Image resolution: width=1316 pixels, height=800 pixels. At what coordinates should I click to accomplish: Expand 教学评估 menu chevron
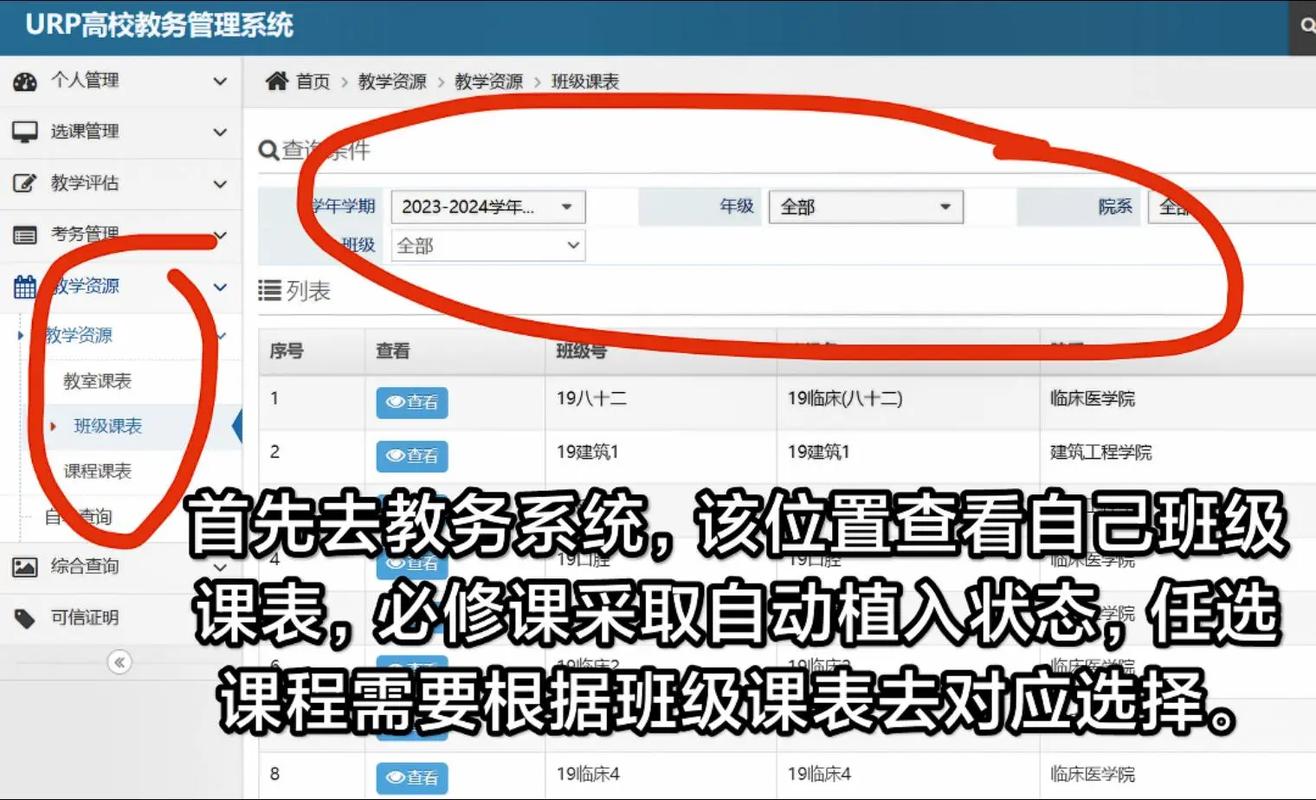coord(220,184)
